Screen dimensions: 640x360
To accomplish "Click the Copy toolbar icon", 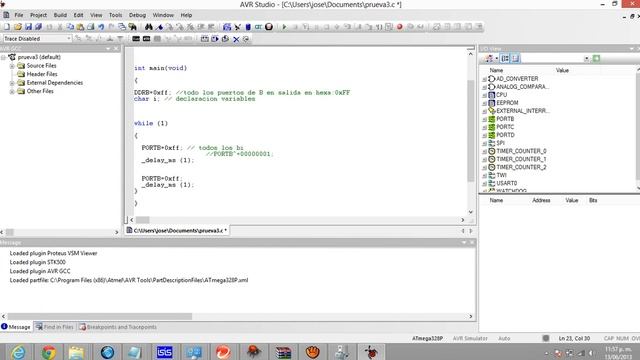I will pyautogui.click(x=70, y=27).
